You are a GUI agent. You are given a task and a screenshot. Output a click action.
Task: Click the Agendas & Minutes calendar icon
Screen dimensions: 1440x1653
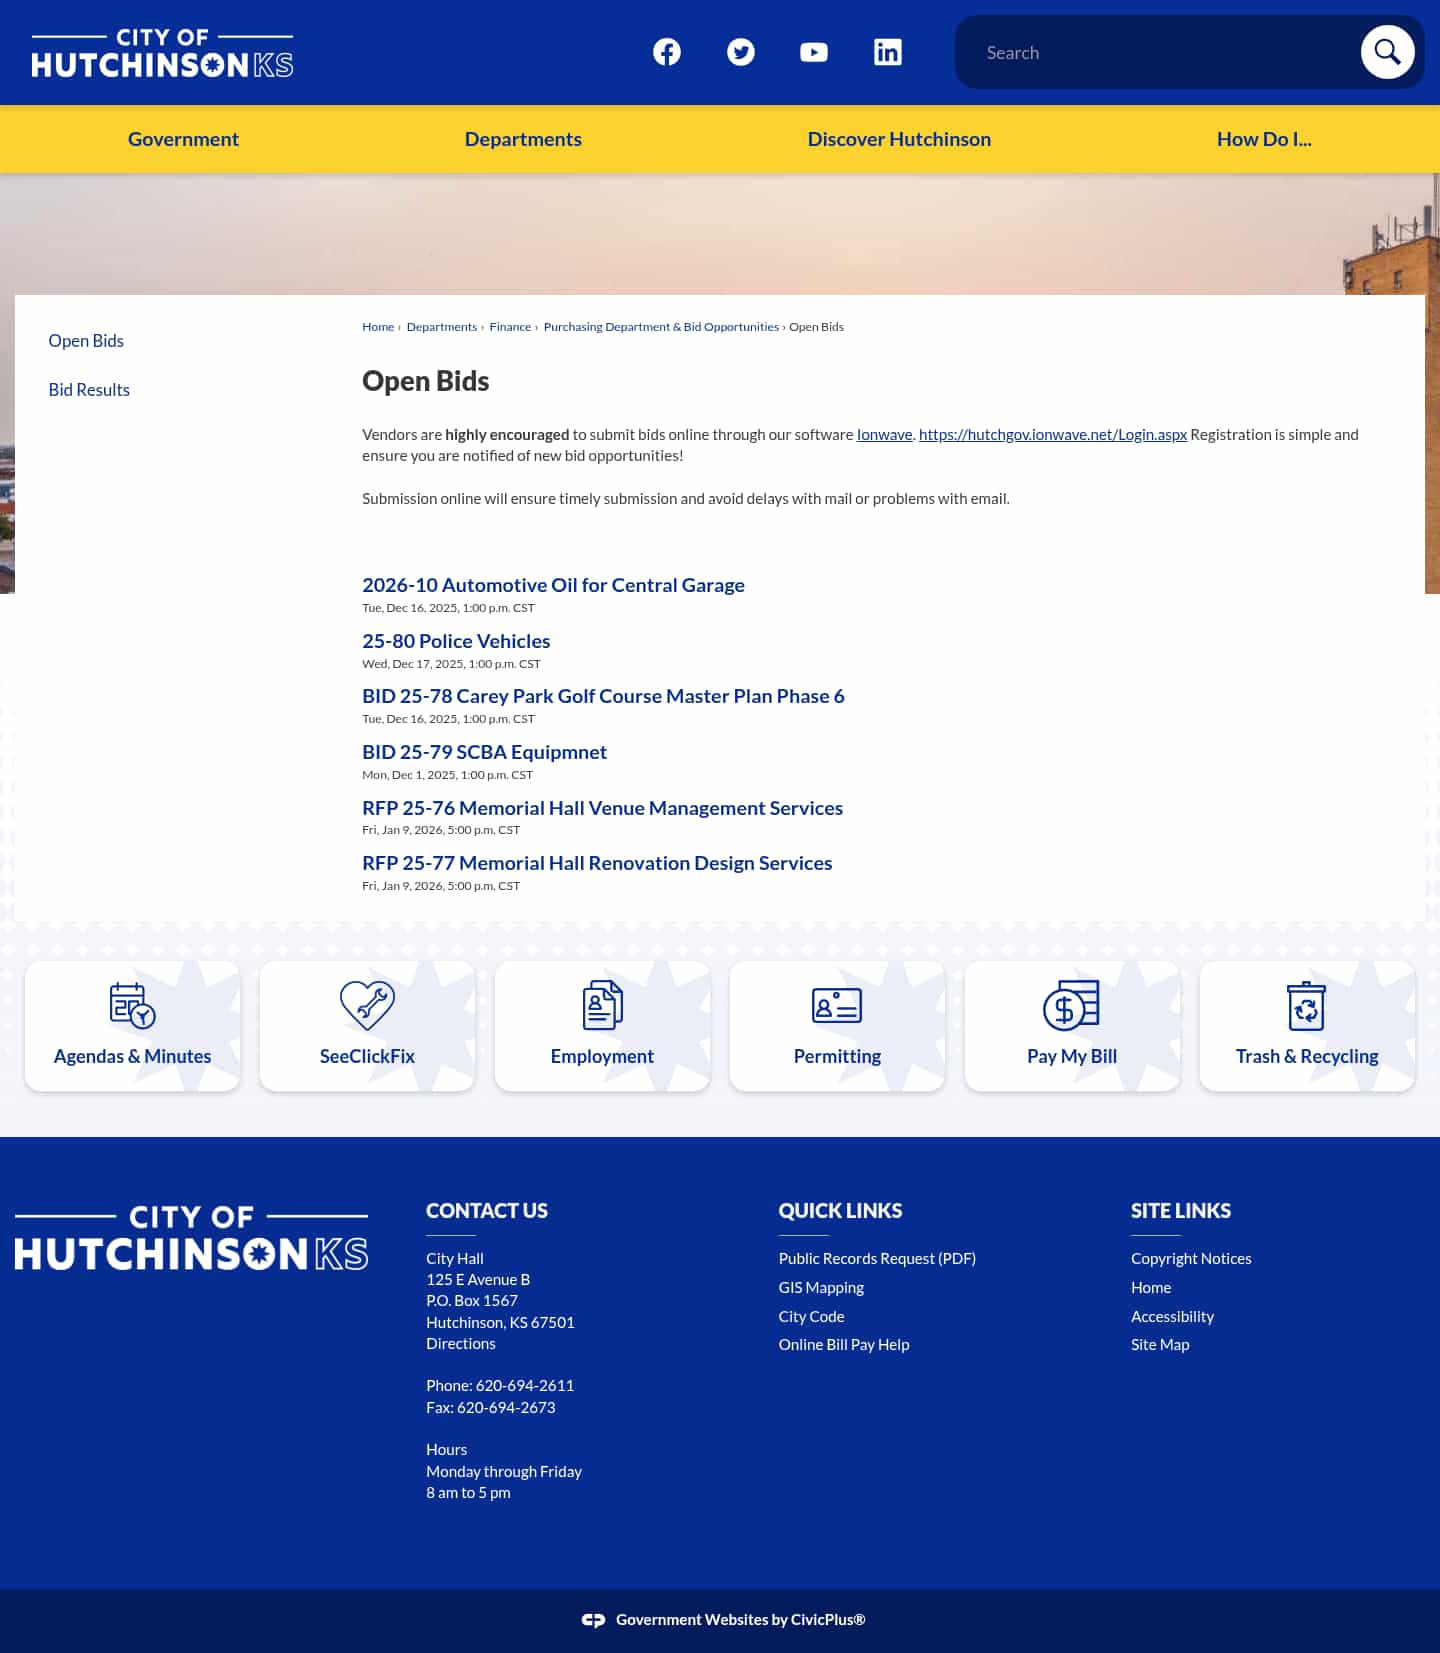point(132,1005)
